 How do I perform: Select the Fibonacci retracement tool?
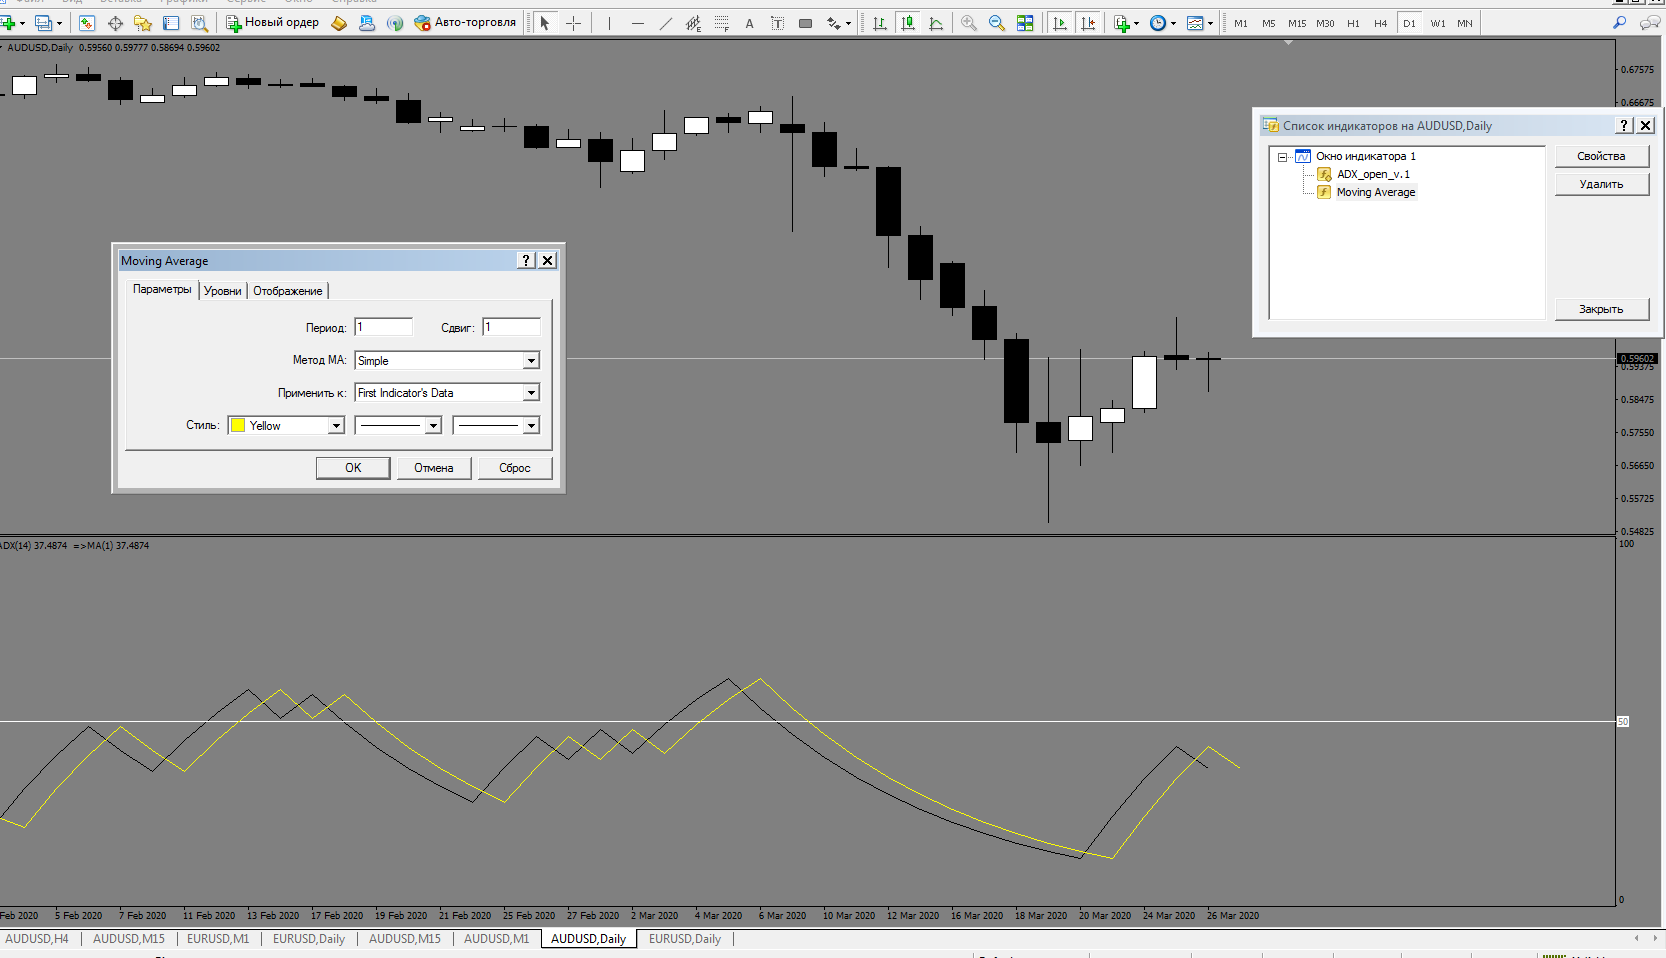721,23
